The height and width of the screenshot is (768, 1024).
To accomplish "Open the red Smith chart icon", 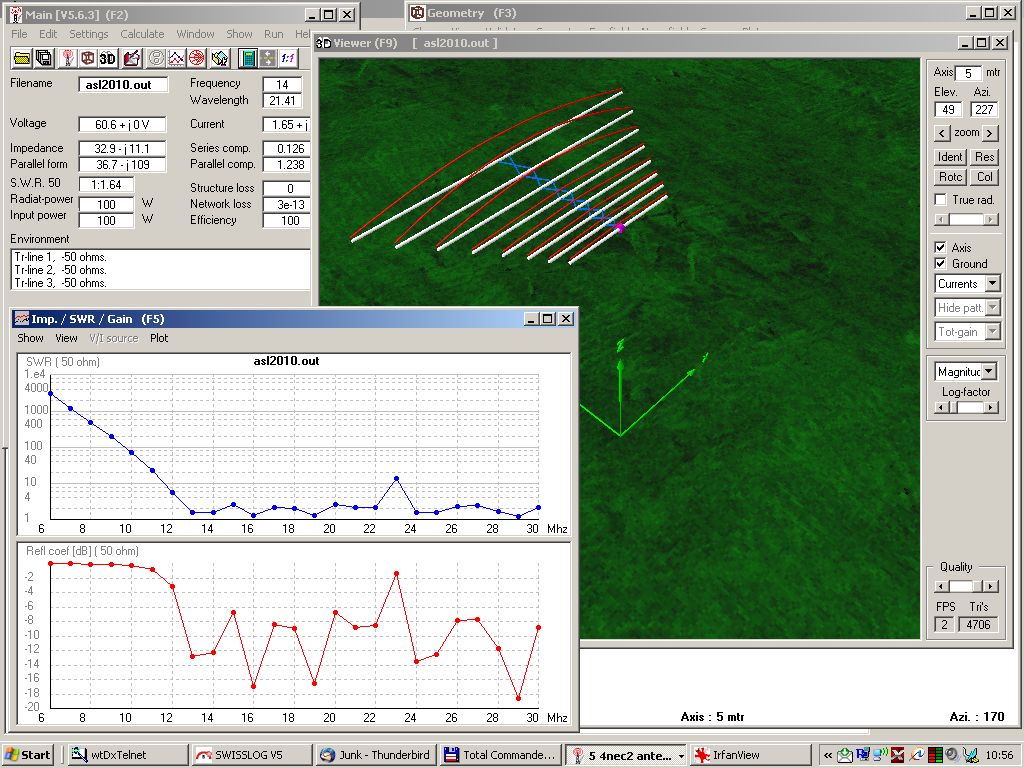I will (x=197, y=58).
